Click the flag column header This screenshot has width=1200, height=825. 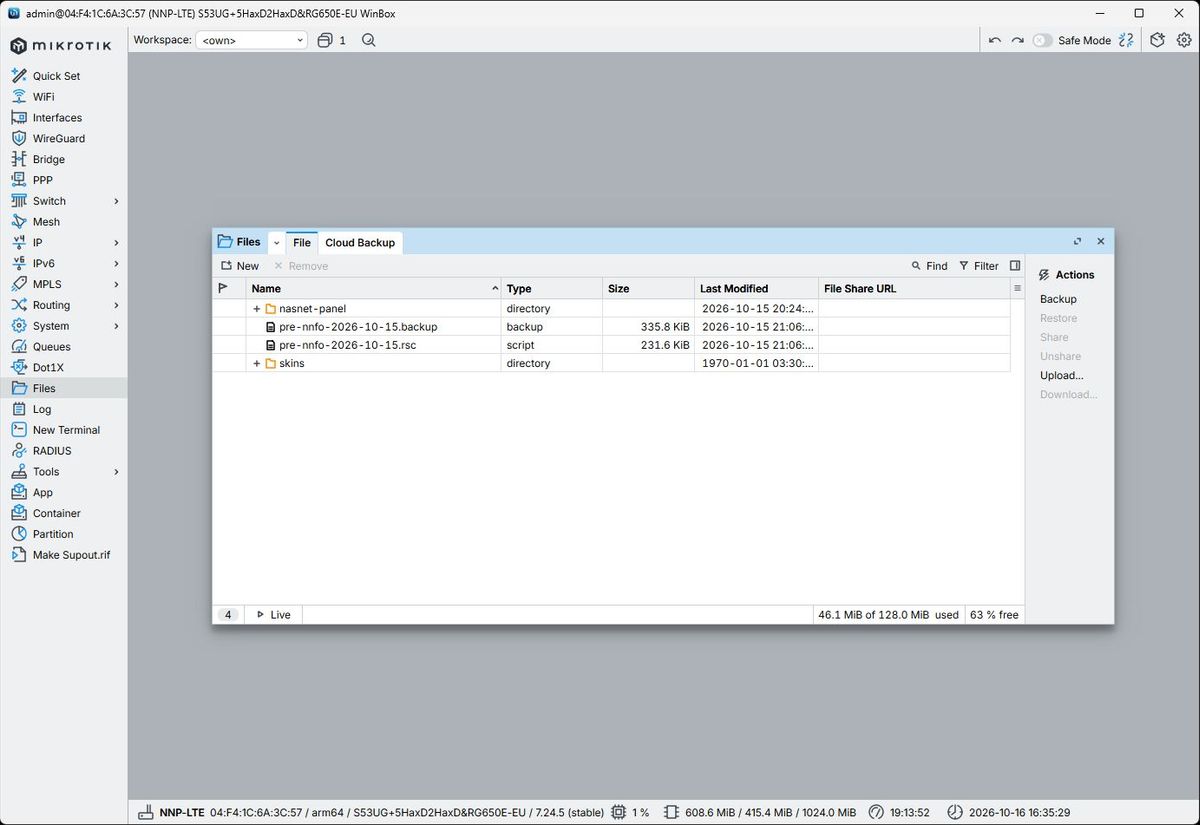[229, 289]
